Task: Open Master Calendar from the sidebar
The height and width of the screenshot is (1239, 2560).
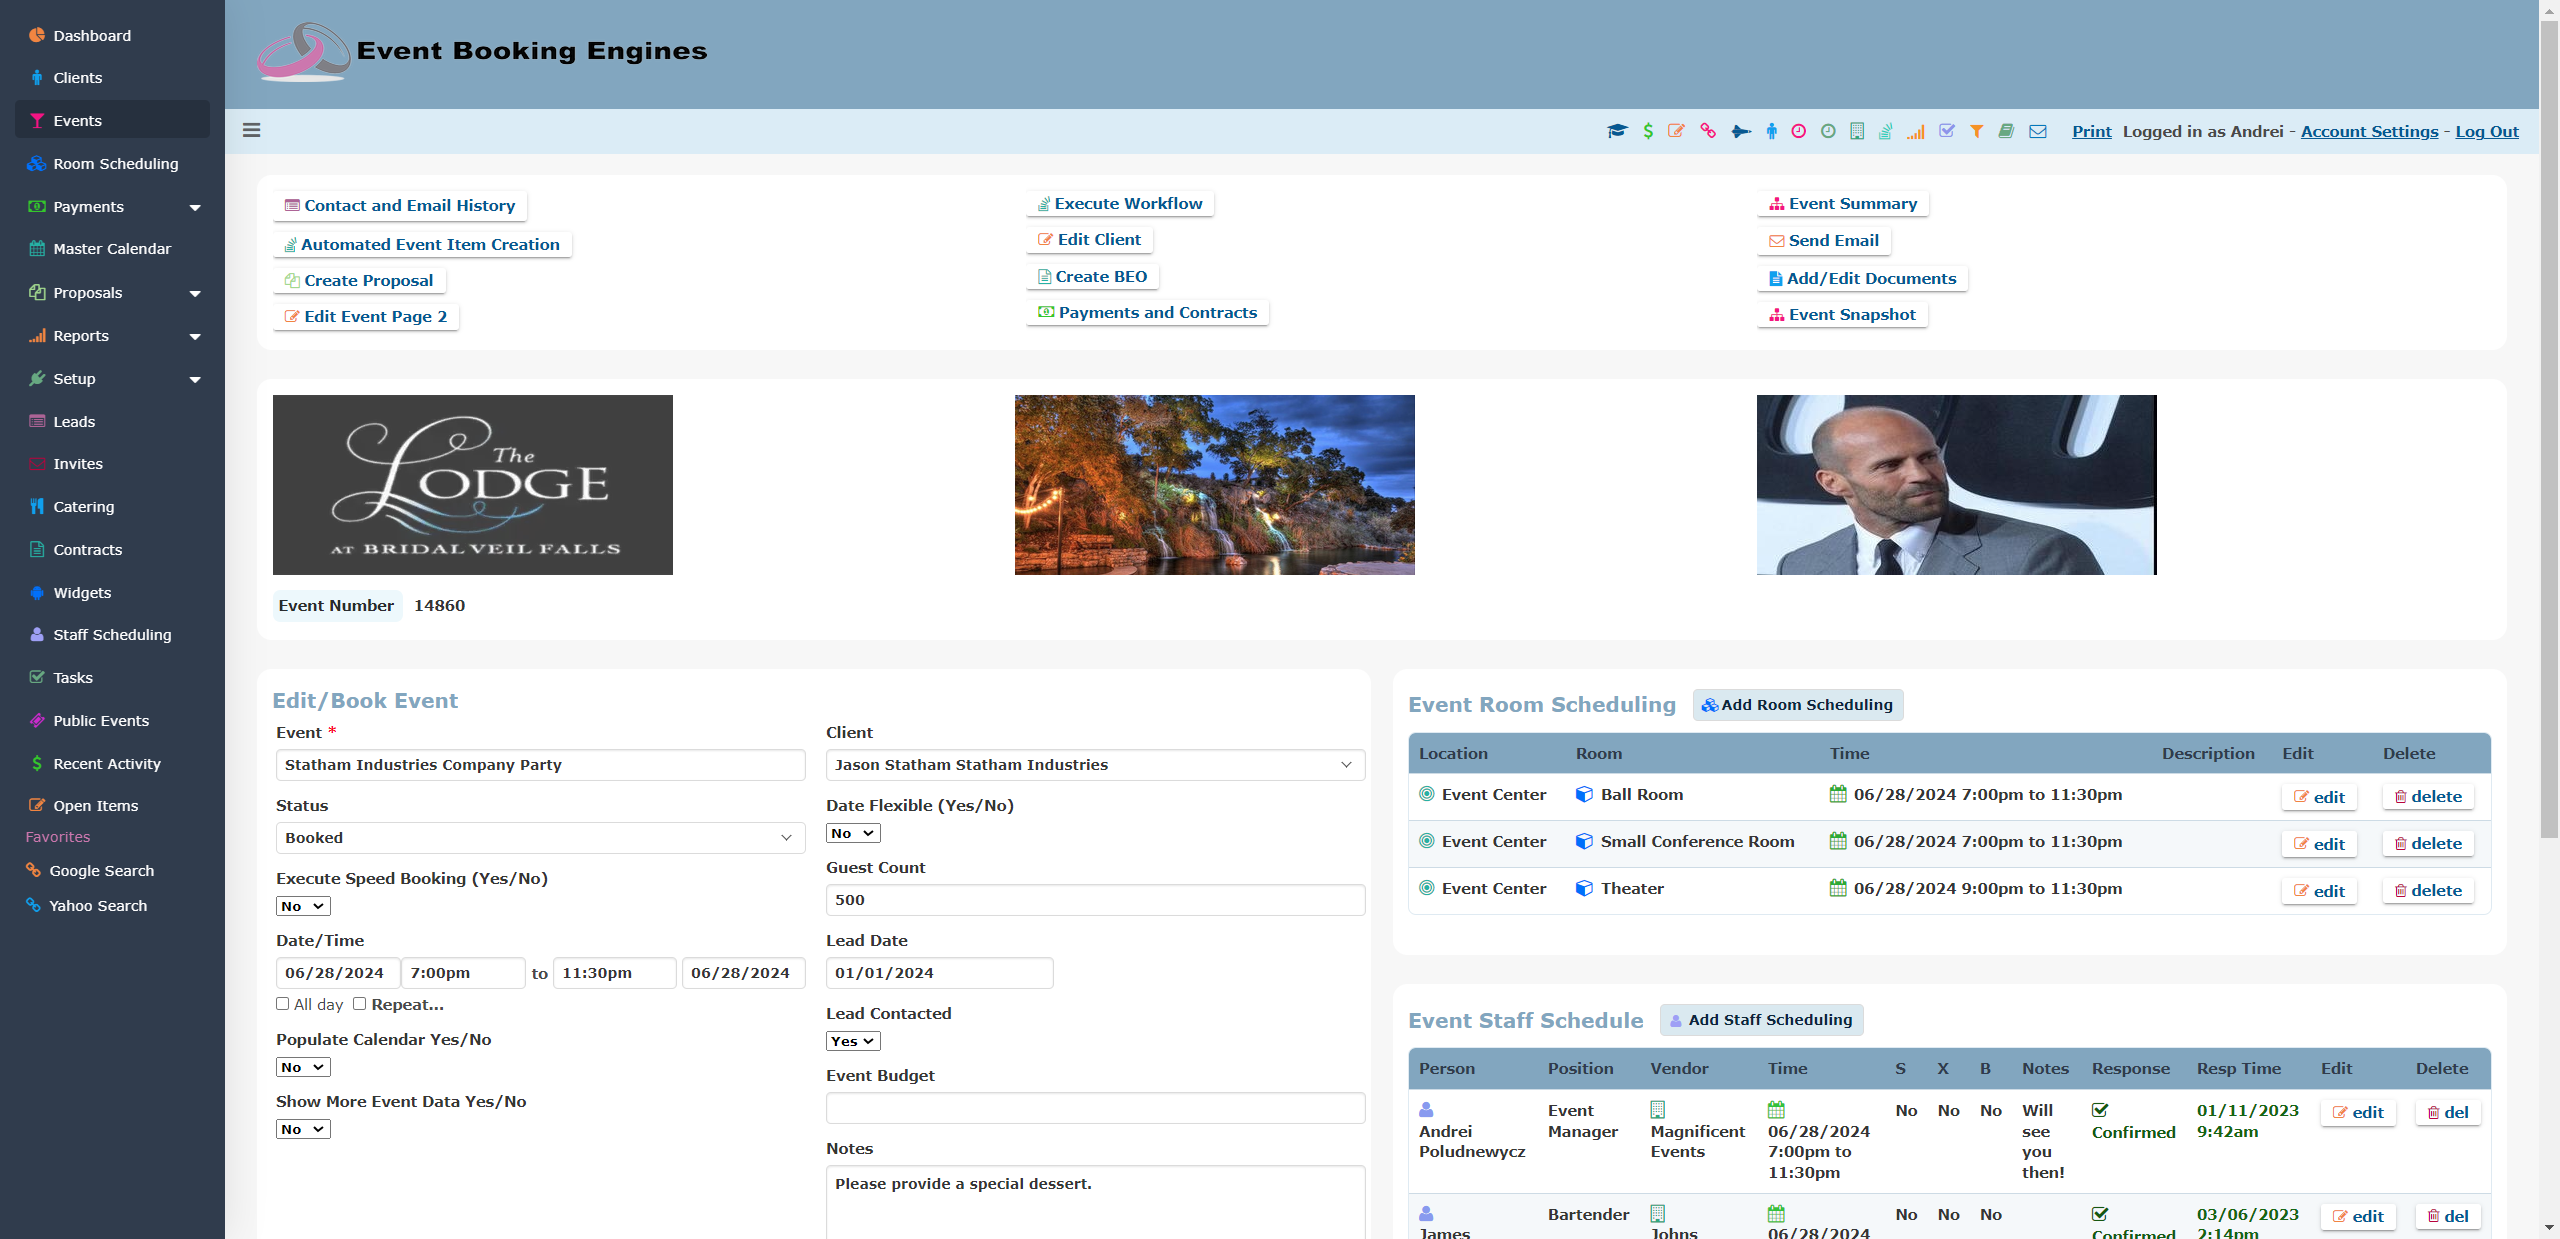Action: coord(111,248)
